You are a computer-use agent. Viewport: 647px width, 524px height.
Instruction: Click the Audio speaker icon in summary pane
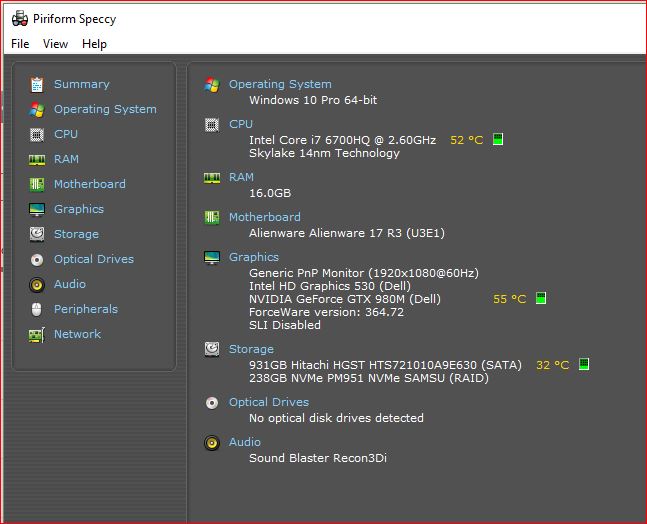(212, 443)
